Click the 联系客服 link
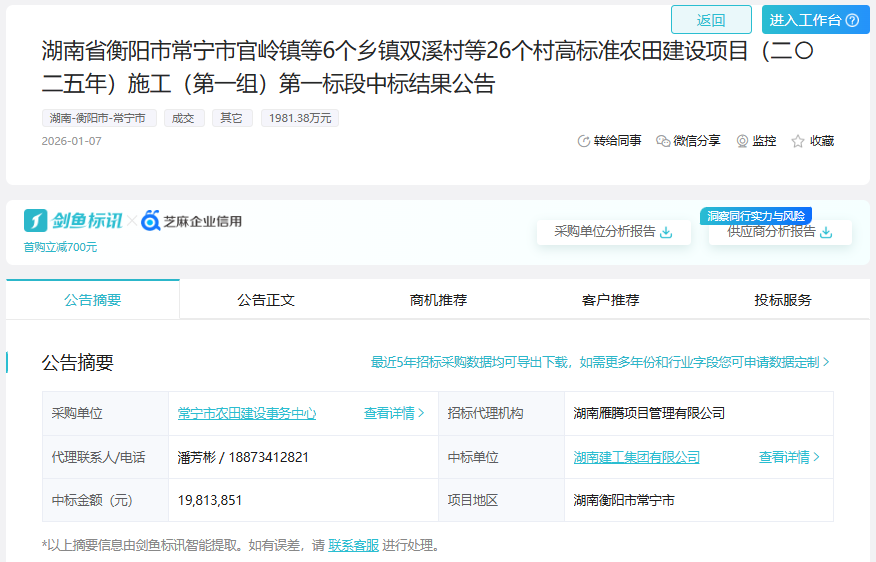This screenshot has width=876, height=562. (x=353, y=545)
